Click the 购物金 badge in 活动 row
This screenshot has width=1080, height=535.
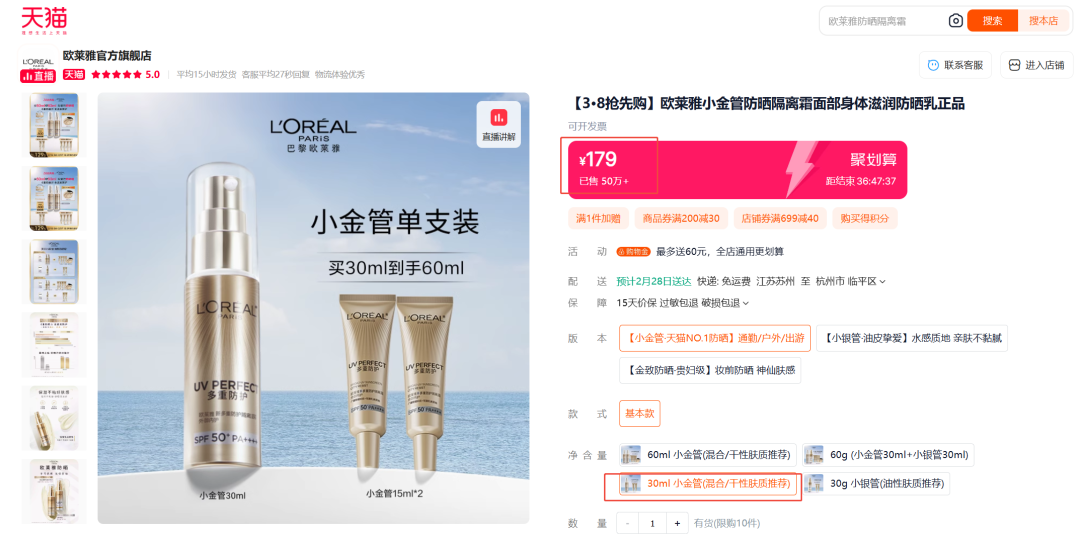(634, 252)
